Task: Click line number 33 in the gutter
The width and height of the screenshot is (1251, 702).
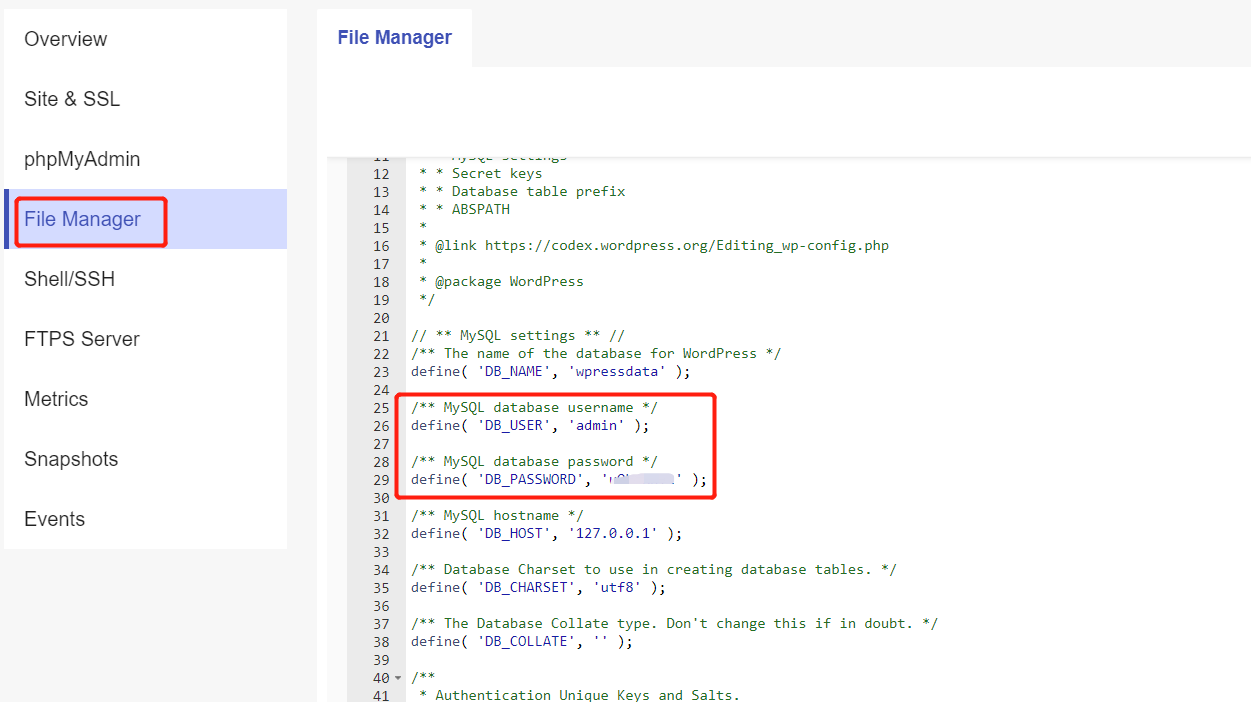Action: (381, 552)
